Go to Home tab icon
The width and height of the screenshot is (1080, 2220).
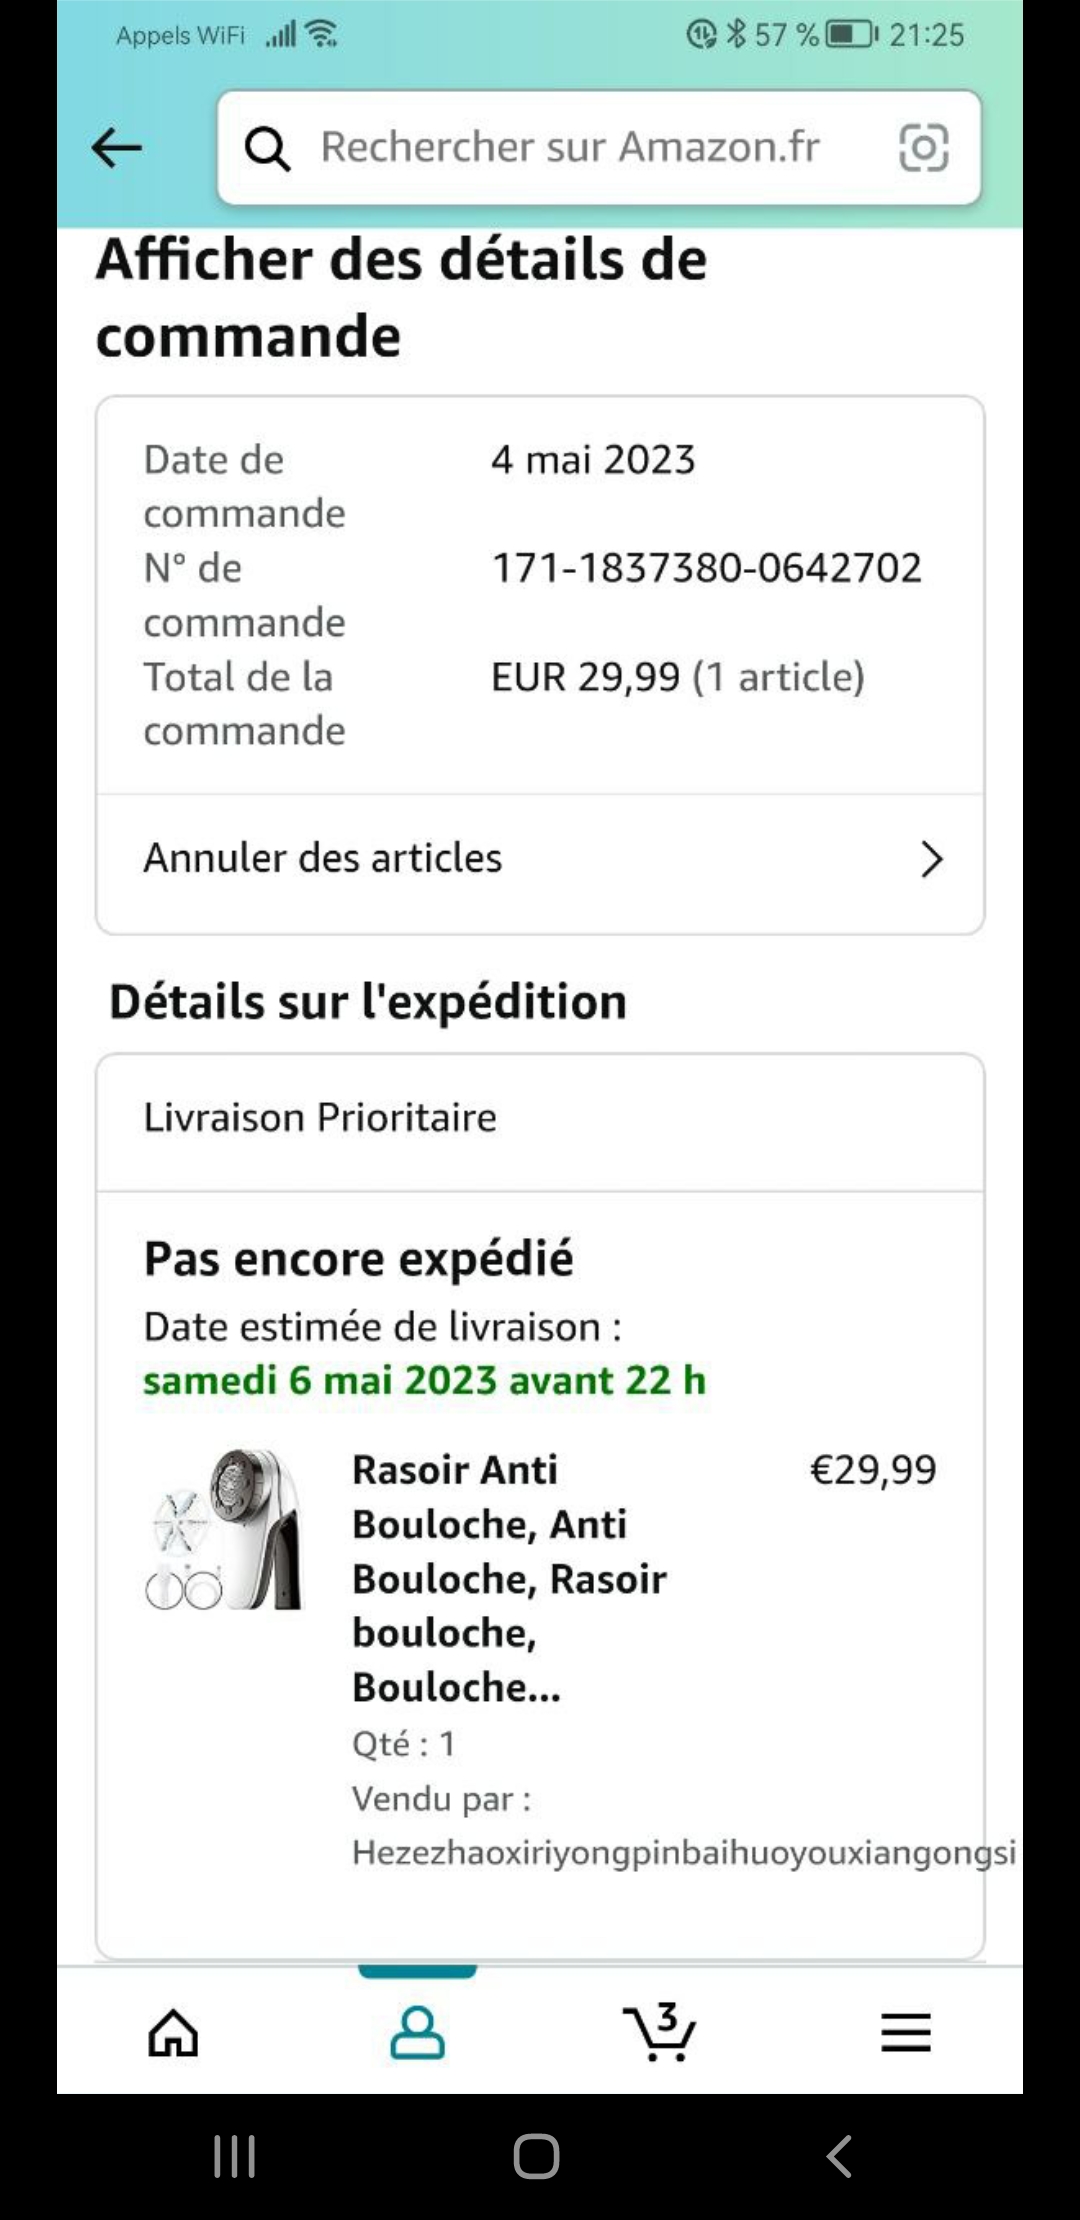tap(173, 2033)
